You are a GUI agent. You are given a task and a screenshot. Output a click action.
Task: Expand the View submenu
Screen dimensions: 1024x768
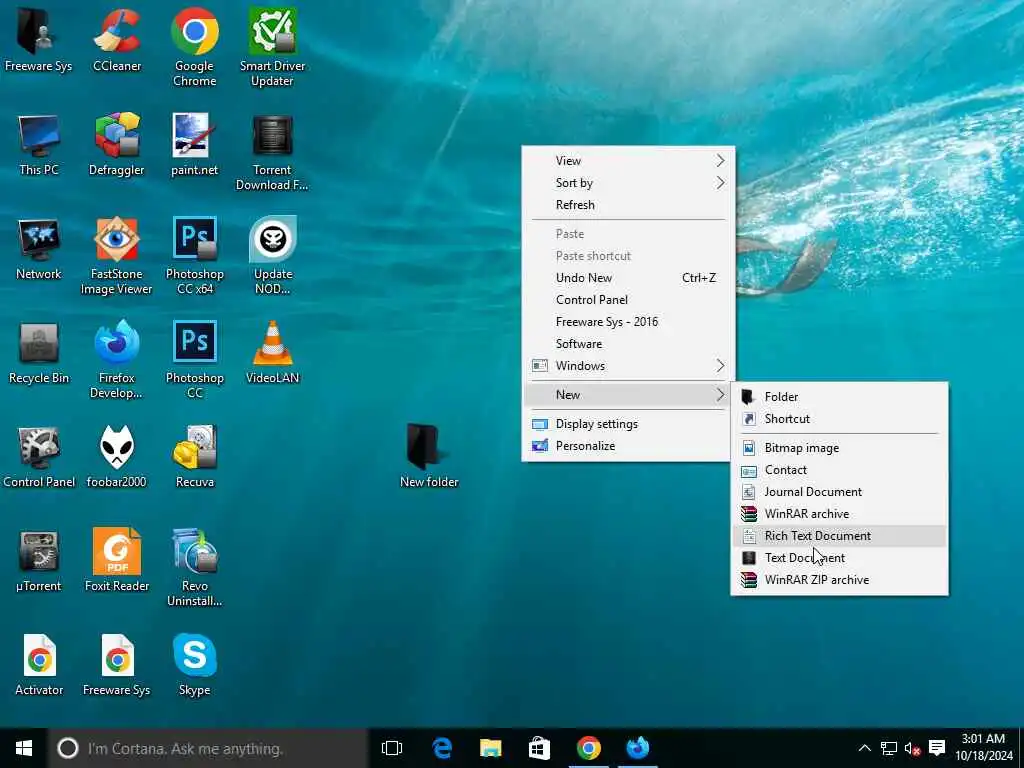pyautogui.click(x=628, y=161)
